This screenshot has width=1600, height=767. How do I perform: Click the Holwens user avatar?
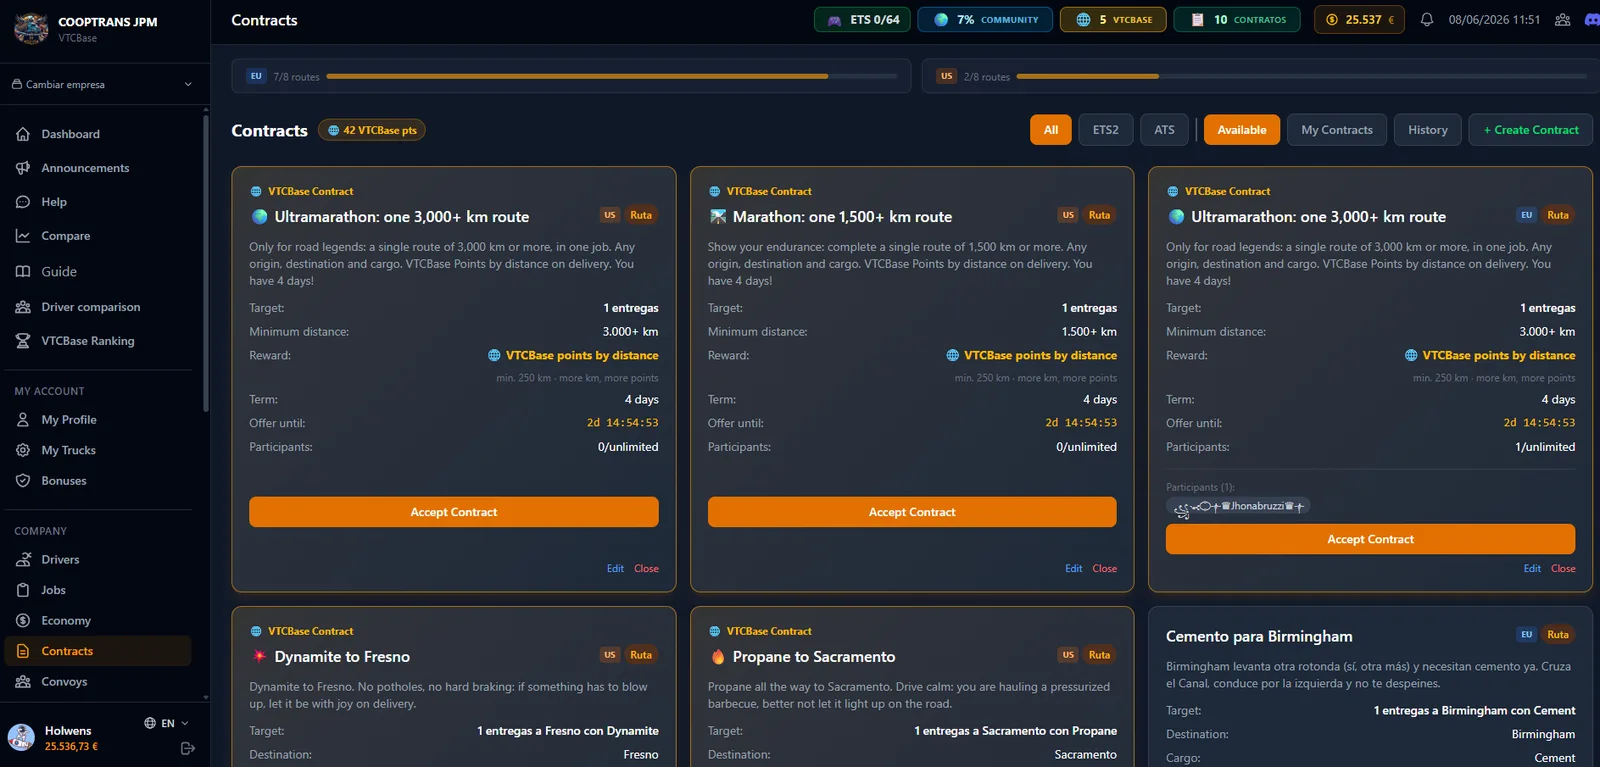click(x=21, y=738)
